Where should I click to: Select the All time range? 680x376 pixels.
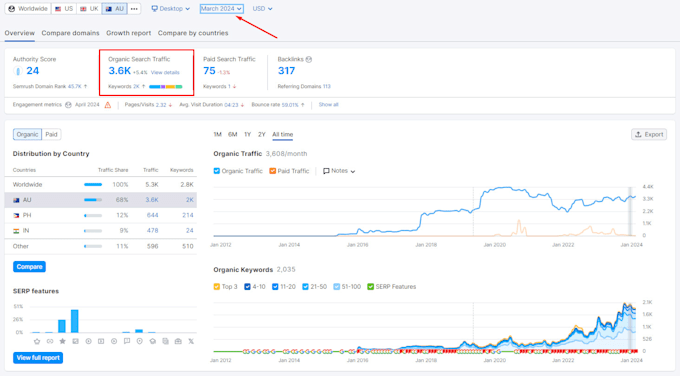[282, 134]
